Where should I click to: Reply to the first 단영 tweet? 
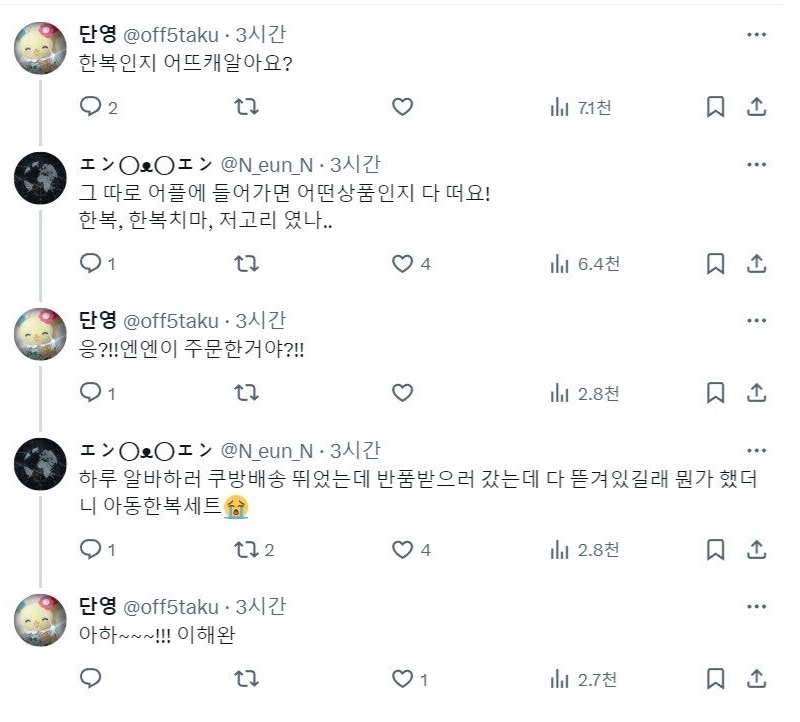pyautogui.click(x=91, y=107)
